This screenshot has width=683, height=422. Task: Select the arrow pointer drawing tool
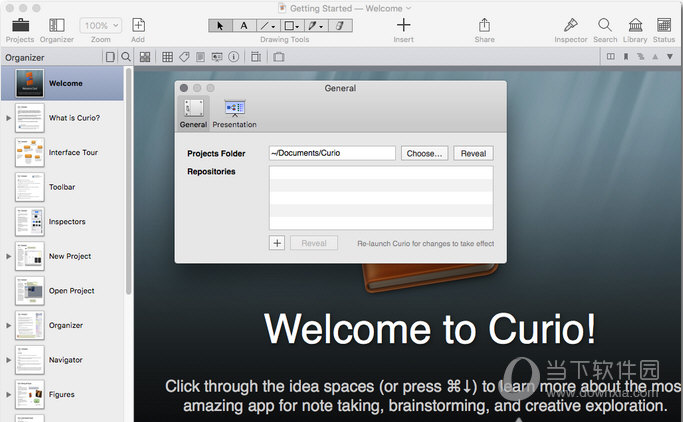point(220,26)
